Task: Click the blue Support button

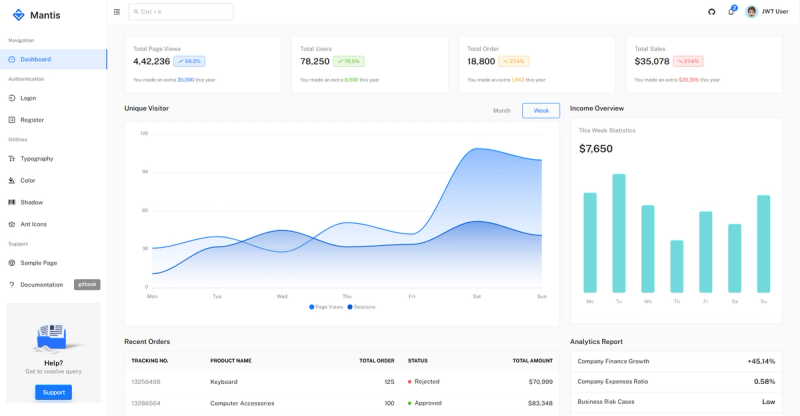Action: coord(54,393)
